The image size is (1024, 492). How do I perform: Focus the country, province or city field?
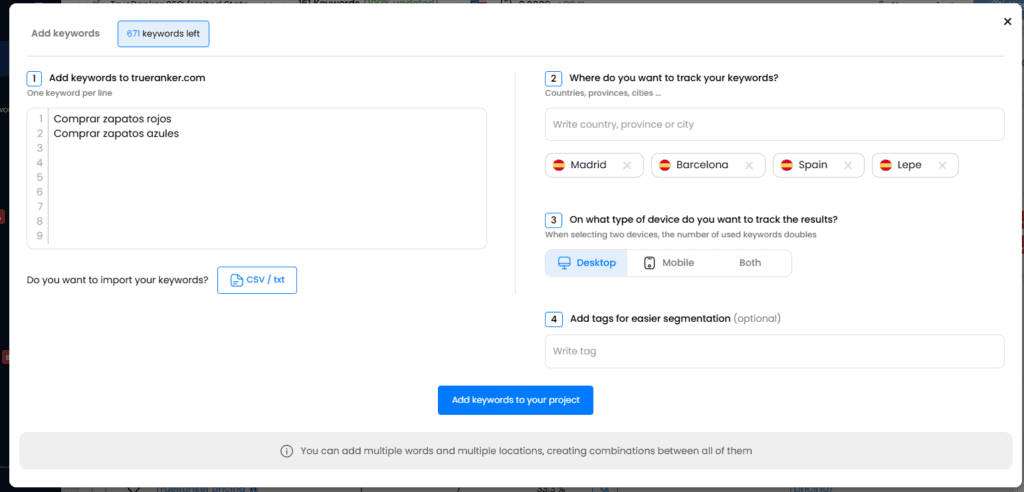coord(774,125)
